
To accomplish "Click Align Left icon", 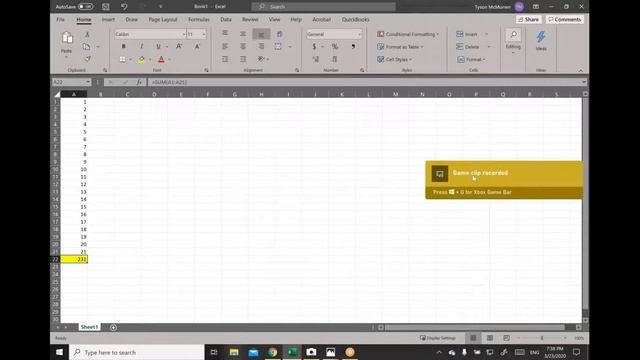I will click(225, 47).
